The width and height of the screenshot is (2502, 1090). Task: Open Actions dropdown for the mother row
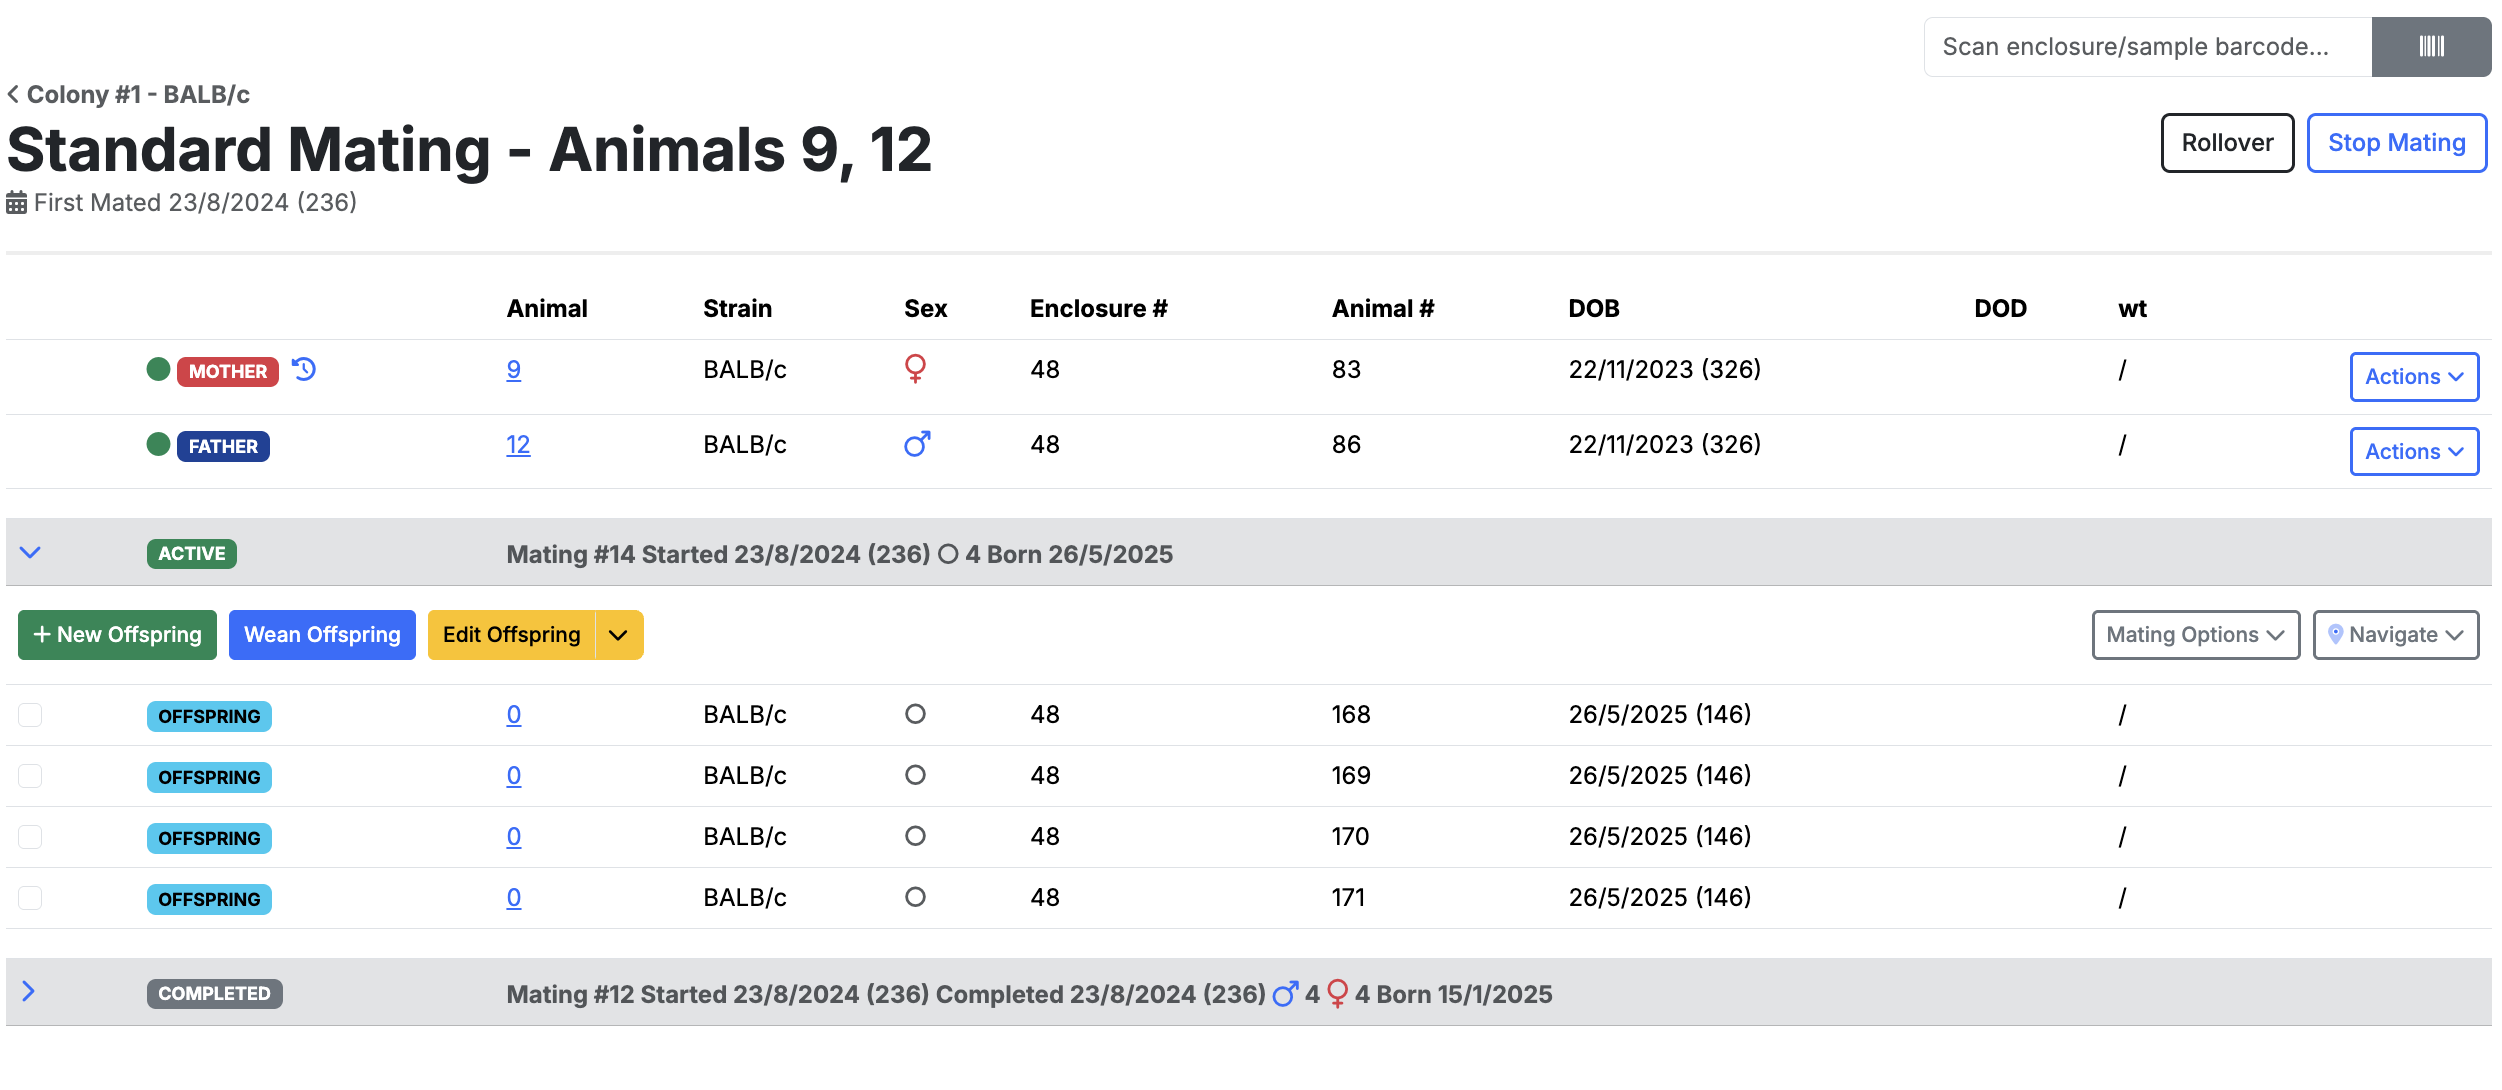(2414, 377)
